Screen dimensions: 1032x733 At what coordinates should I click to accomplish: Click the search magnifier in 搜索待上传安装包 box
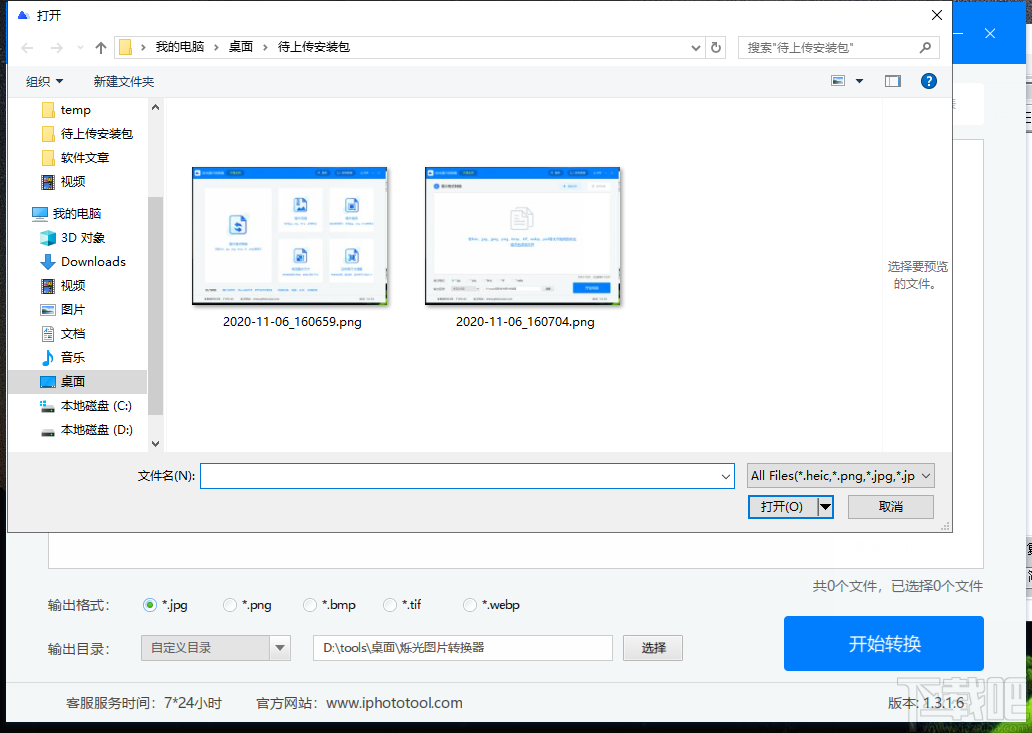[924, 47]
